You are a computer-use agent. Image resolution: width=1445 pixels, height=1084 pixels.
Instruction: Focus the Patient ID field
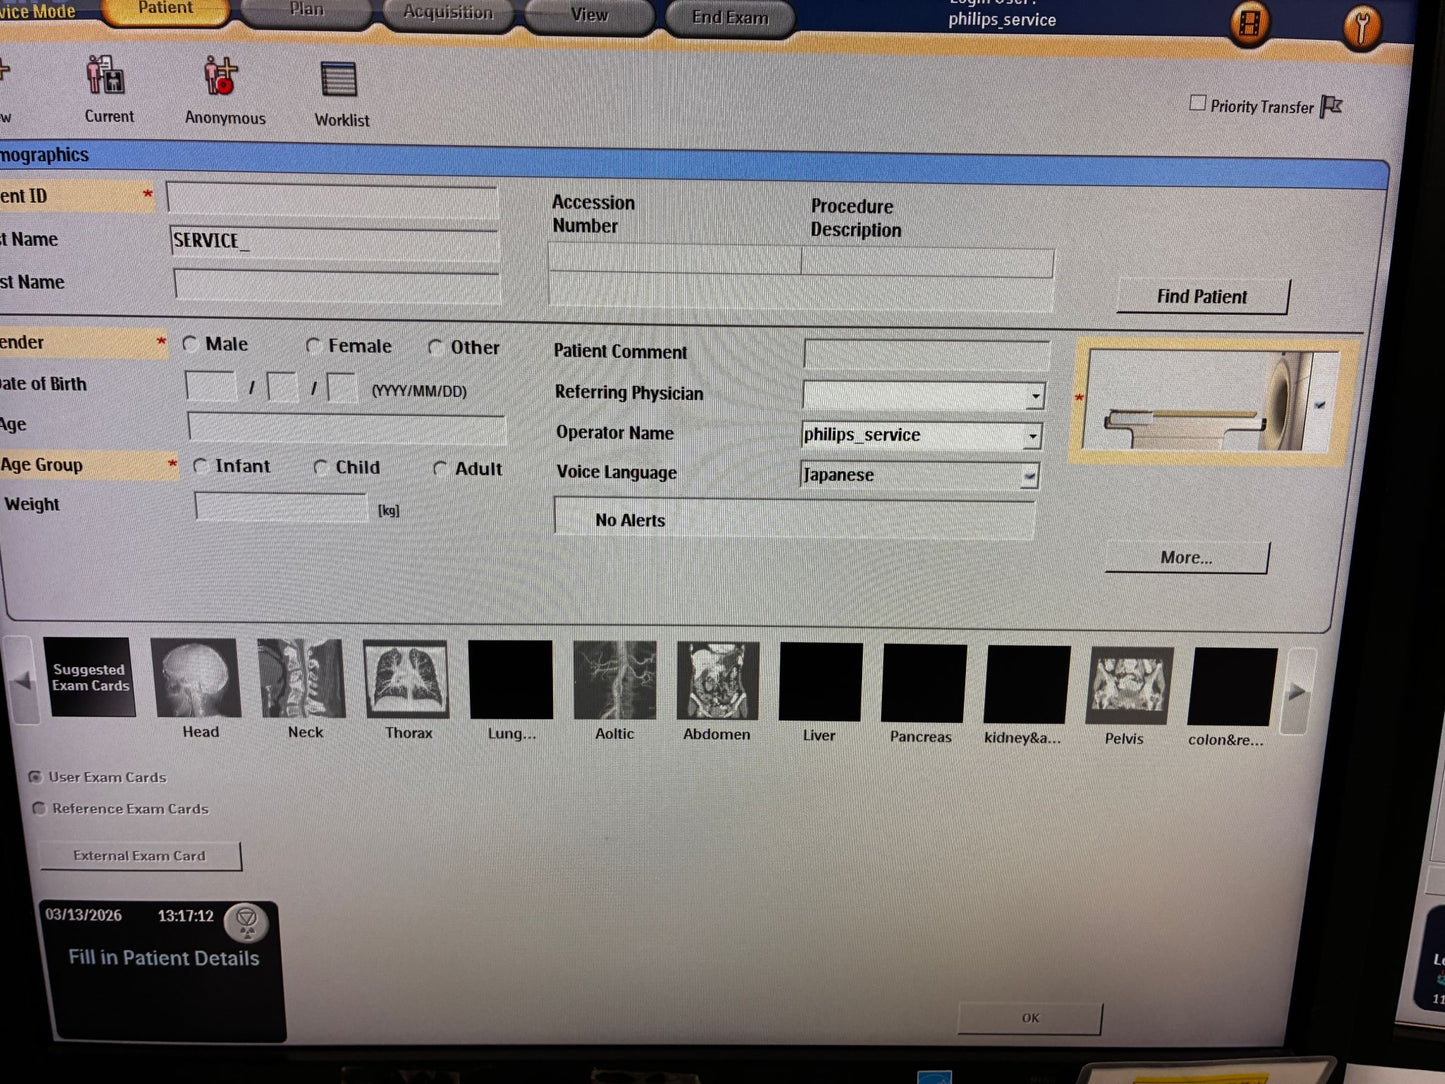click(332, 198)
